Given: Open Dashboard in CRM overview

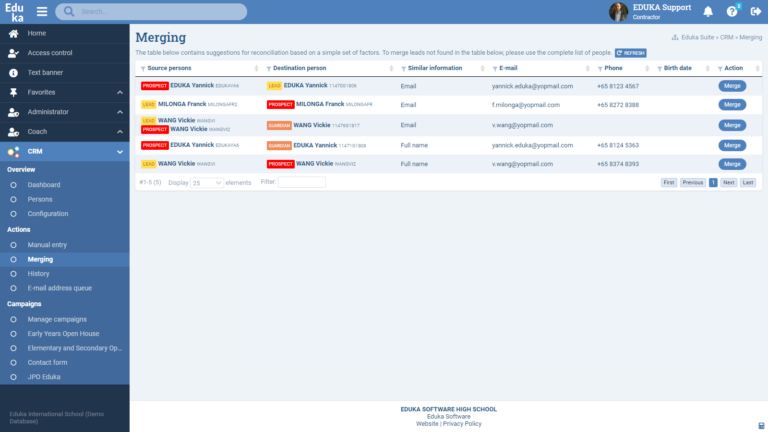Looking at the screenshot, I should (x=44, y=185).
